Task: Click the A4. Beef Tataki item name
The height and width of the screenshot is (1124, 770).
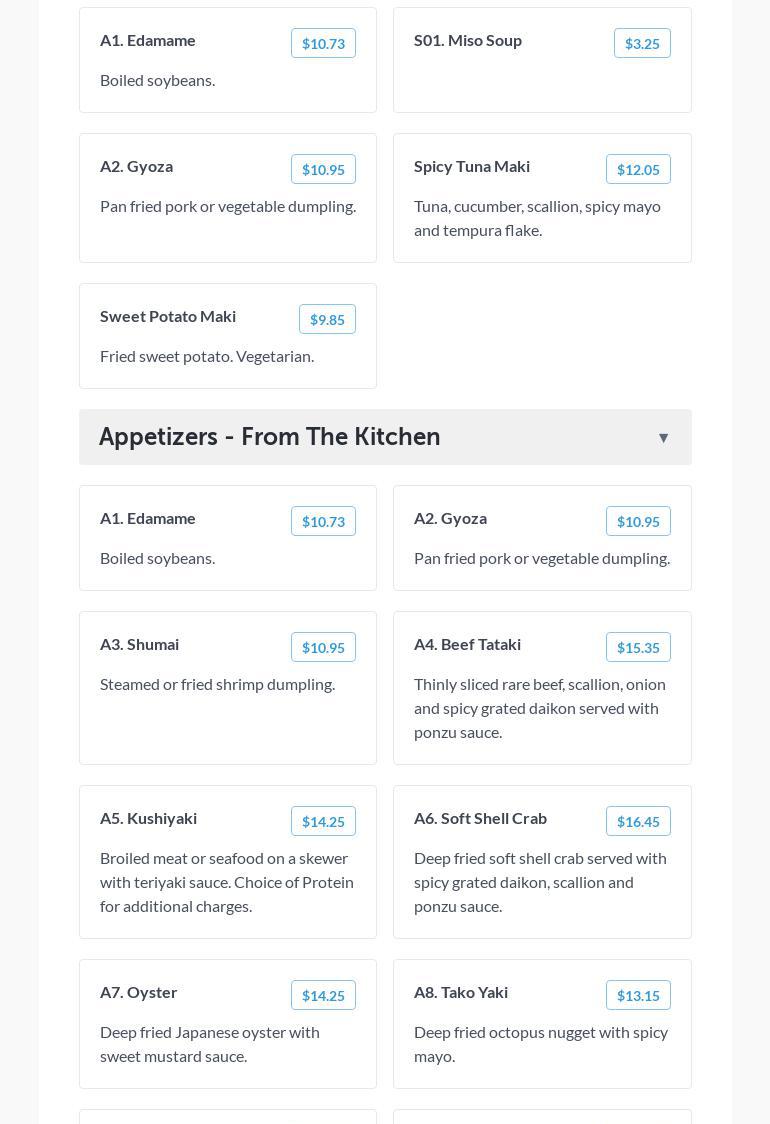Action: coord(467,644)
